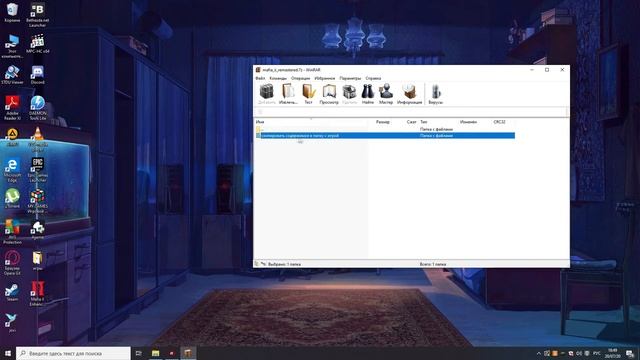Open the Epic Games Launcher desktop icon
The width and height of the screenshot is (640, 360).
click(38, 170)
